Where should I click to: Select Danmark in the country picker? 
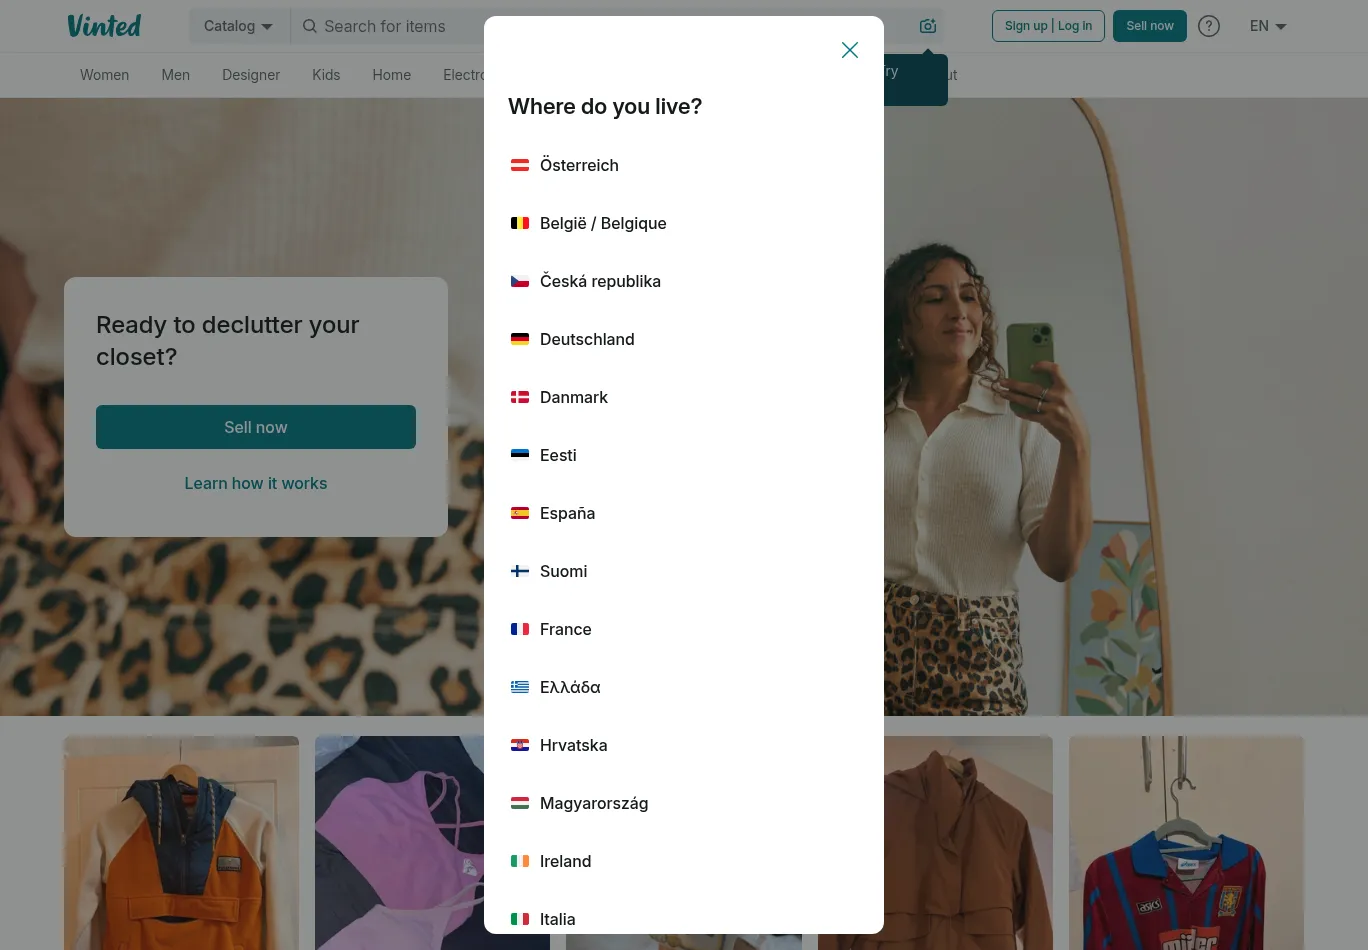click(x=574, y=397)
